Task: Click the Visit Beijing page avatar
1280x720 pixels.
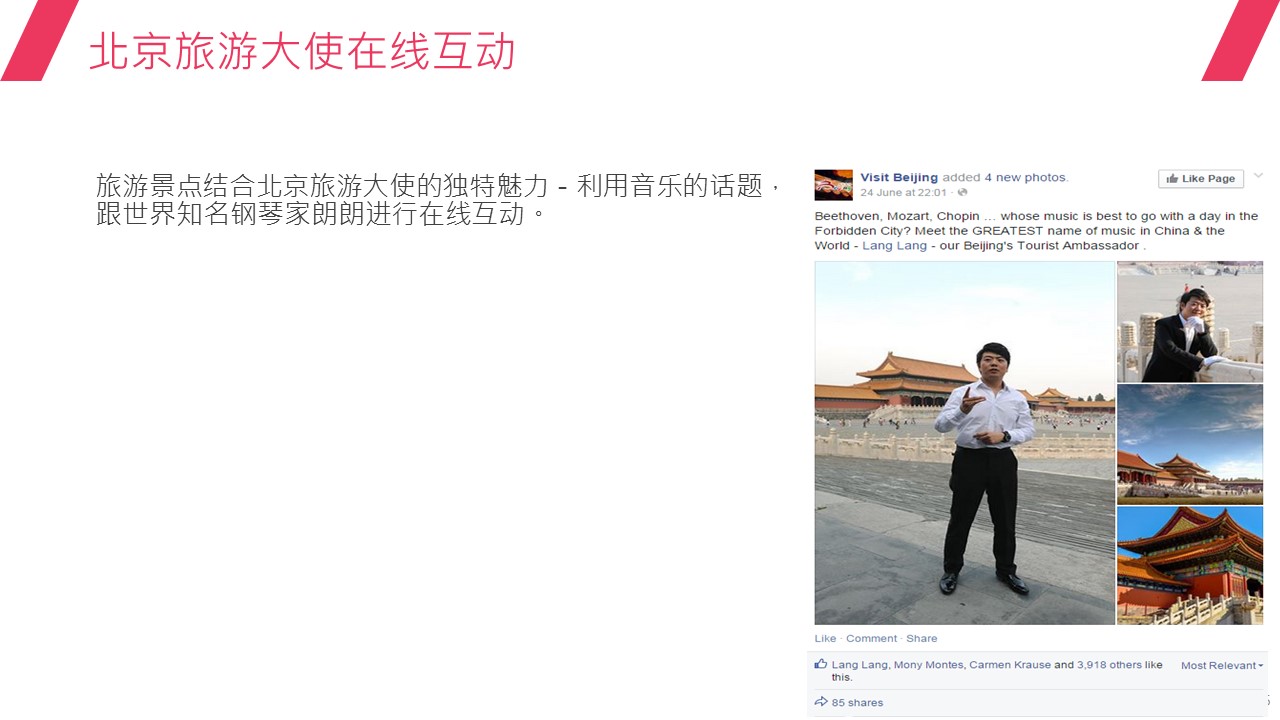Action: pos(833,185)
